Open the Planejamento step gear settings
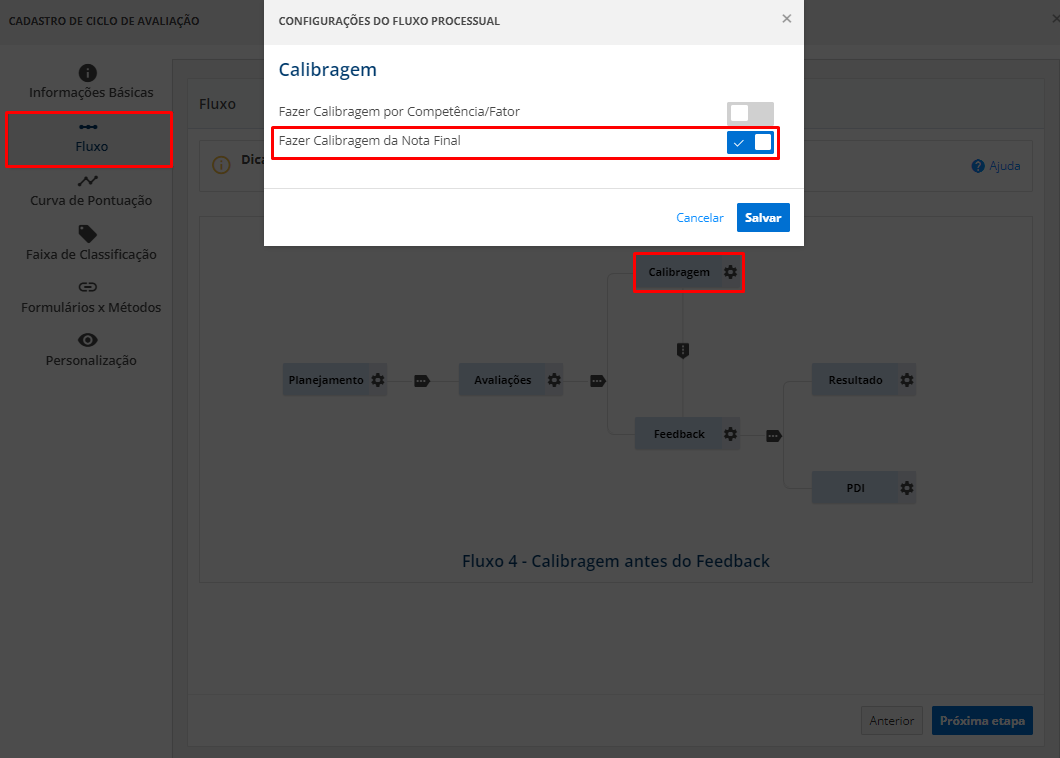The image size is (1060, 758). [377, 380]
